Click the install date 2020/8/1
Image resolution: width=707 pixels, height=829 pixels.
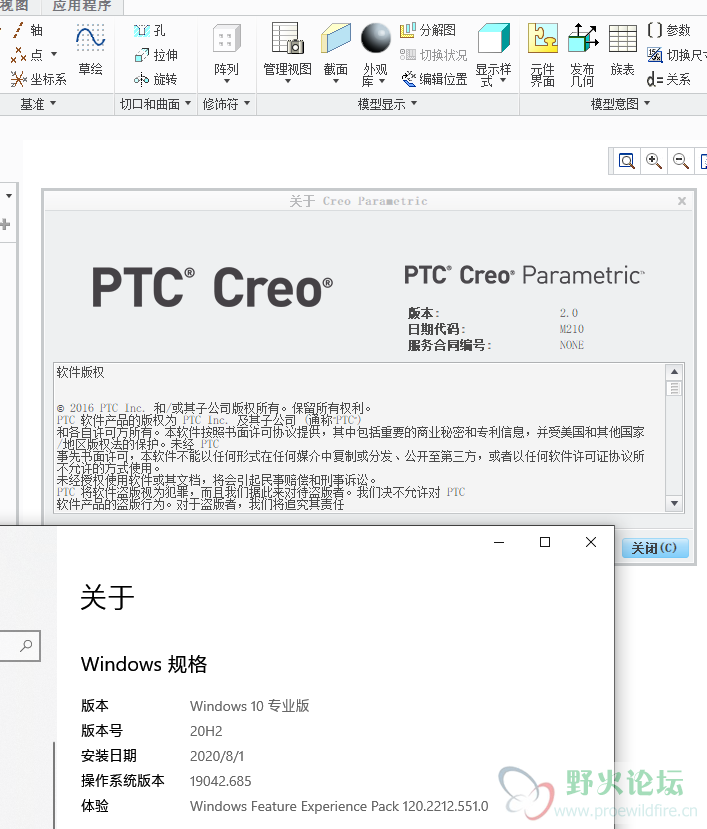coord(217,756)
